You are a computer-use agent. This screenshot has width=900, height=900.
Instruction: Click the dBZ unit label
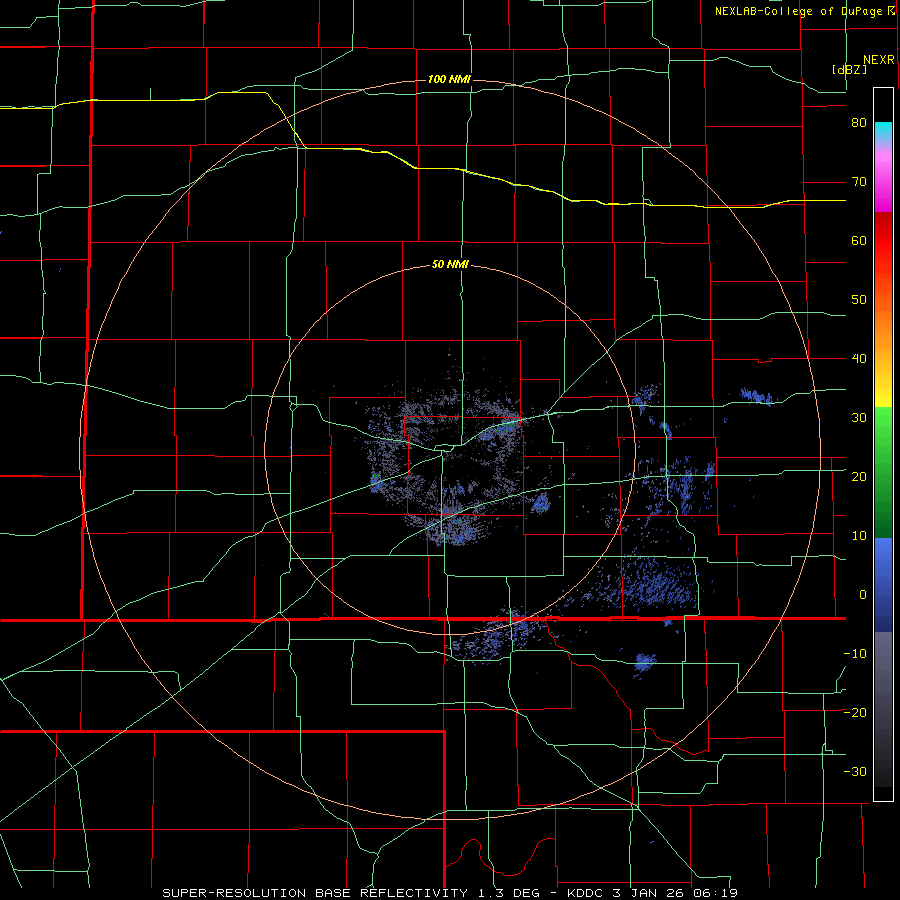point(849,70)
